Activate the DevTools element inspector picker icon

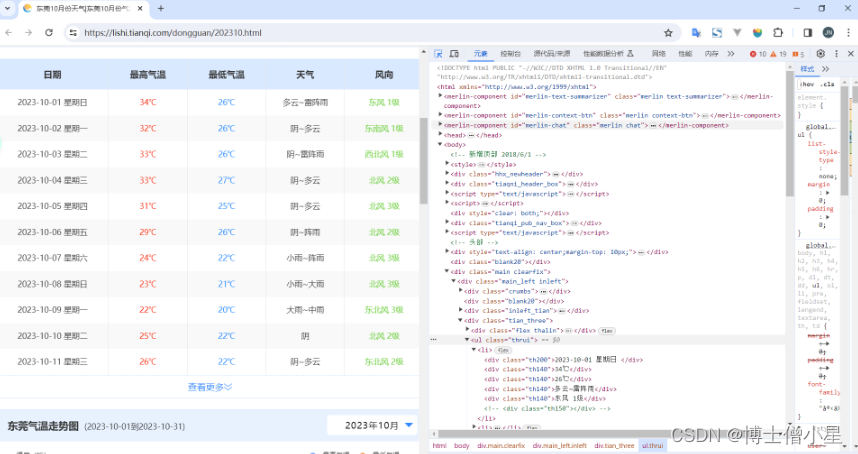pos(438,54)
